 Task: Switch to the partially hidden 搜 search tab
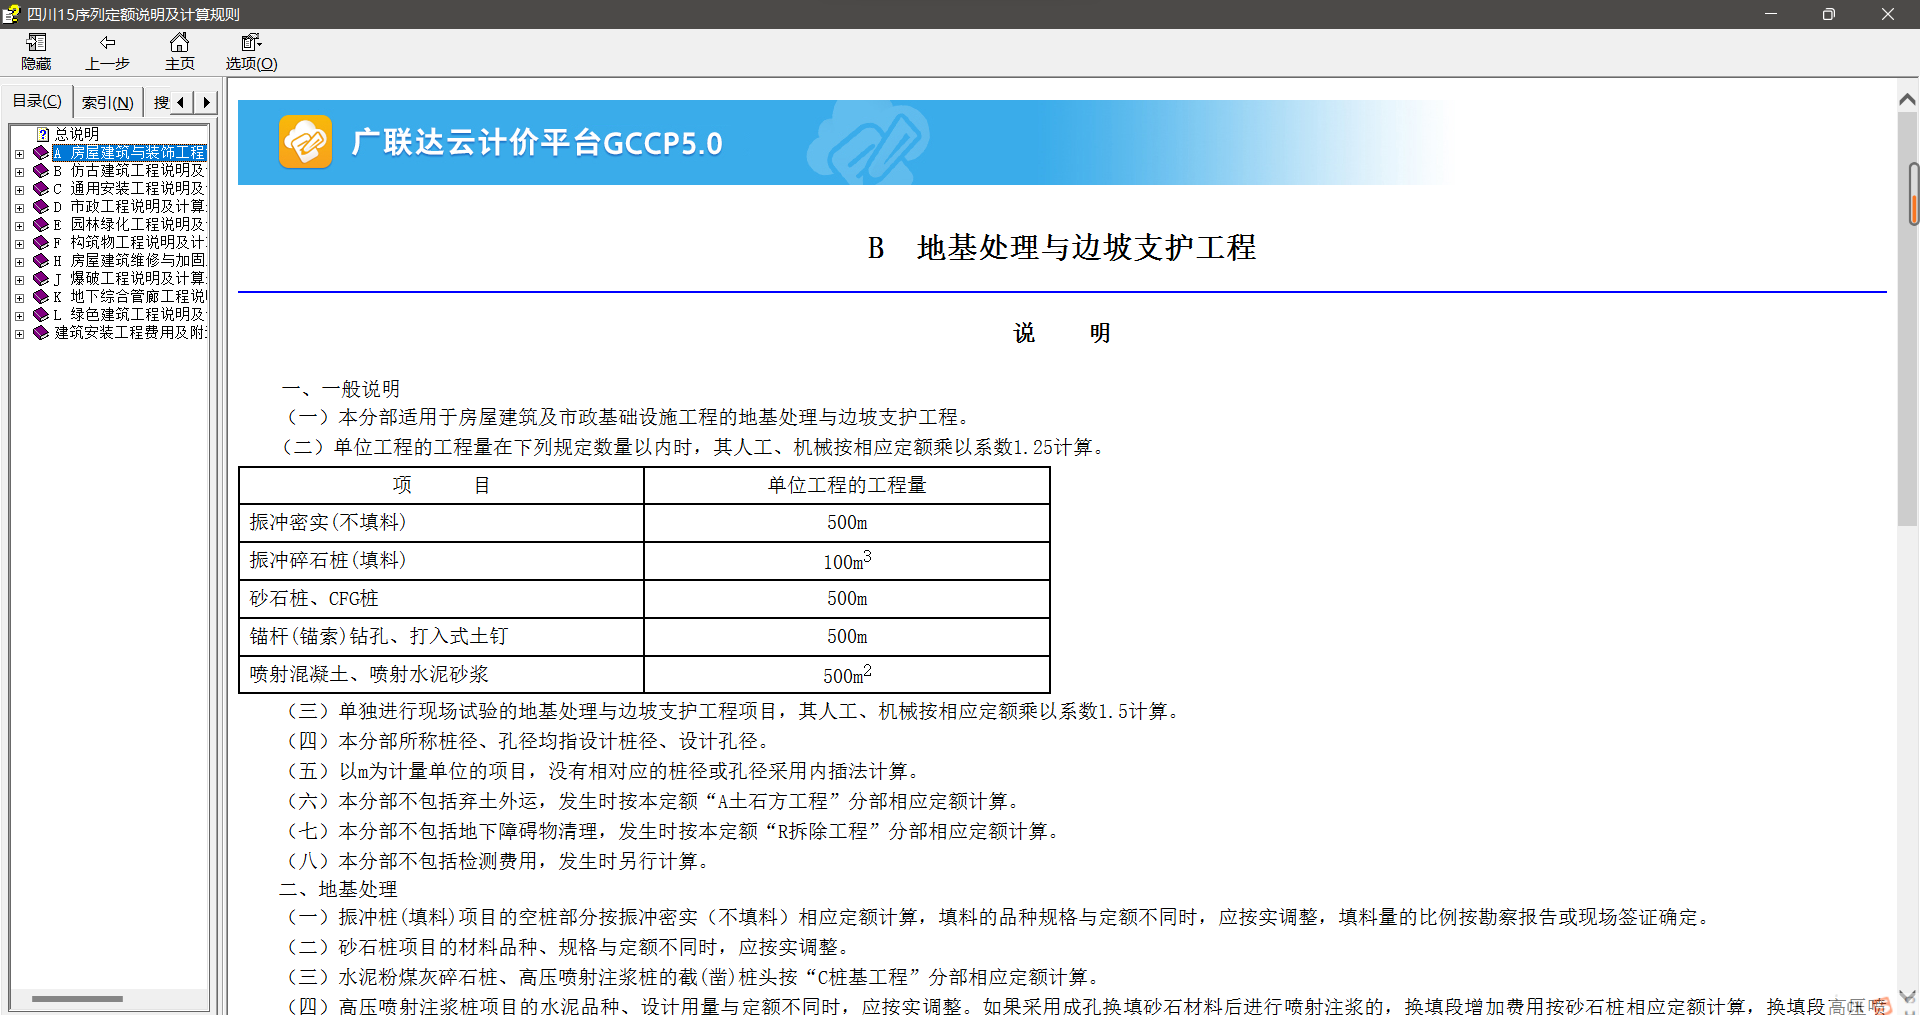(x=160, y=102)
